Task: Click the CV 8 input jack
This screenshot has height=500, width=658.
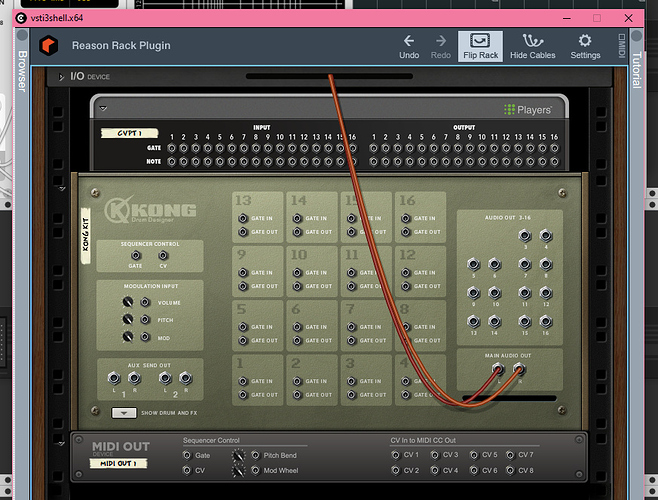Action: [x=510, y=470]
